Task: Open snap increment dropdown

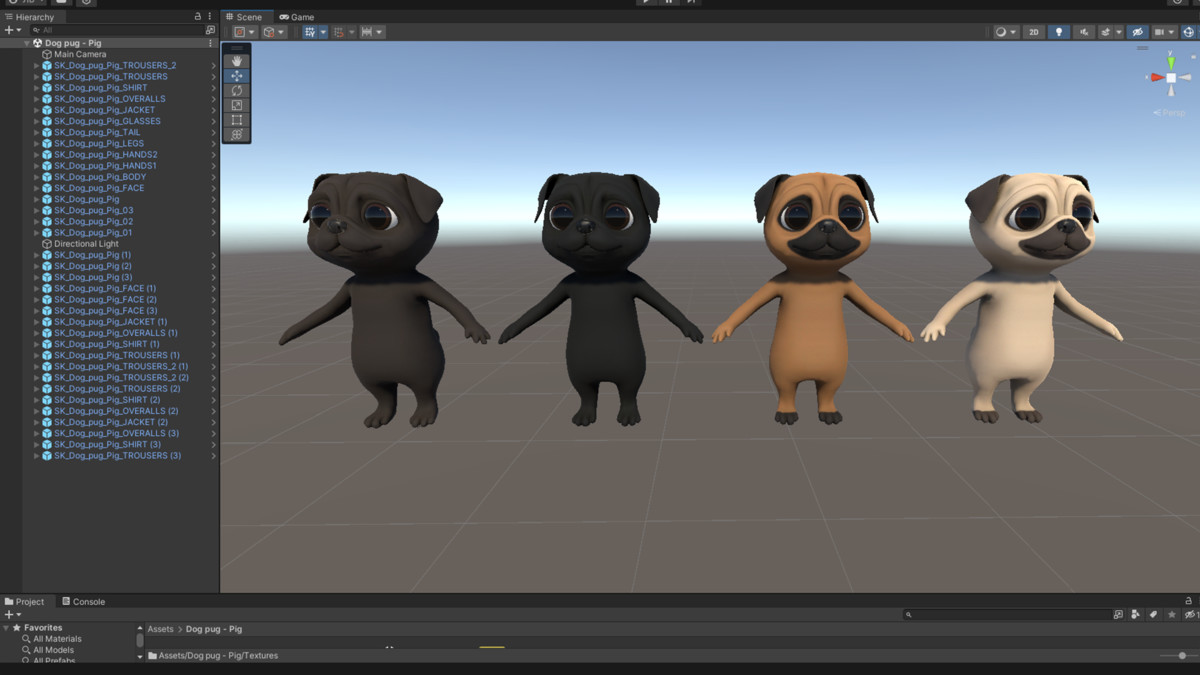Action: point(372,32)
